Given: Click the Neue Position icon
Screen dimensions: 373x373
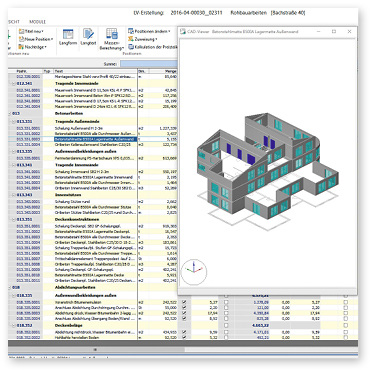Looking at the screenshot, I should (x=21, y=39).
